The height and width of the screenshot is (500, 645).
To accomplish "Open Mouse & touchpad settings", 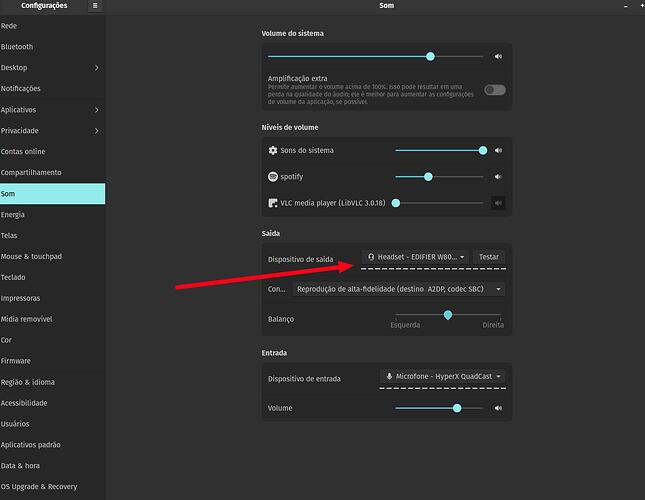I will 53,256.
